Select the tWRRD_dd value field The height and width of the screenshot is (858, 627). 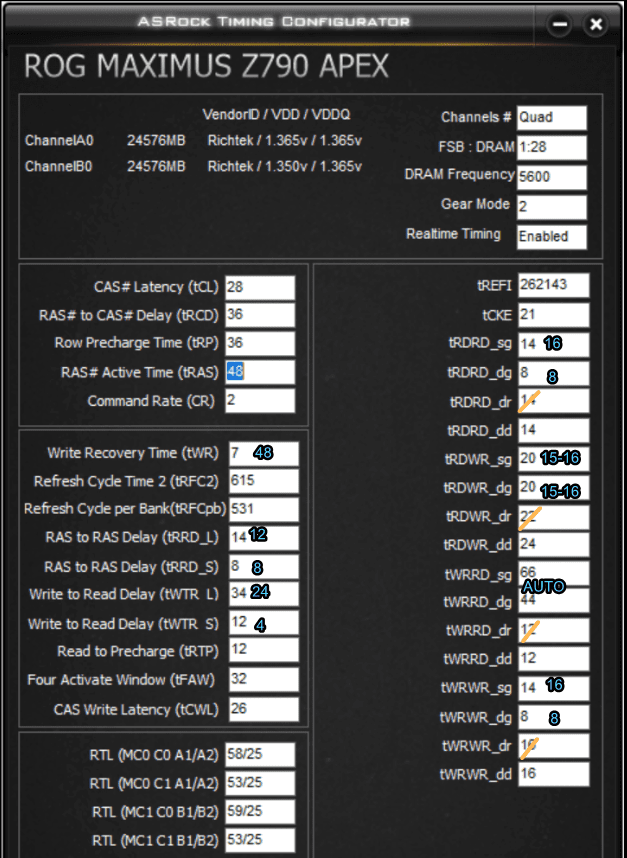(x=554, y=659)
